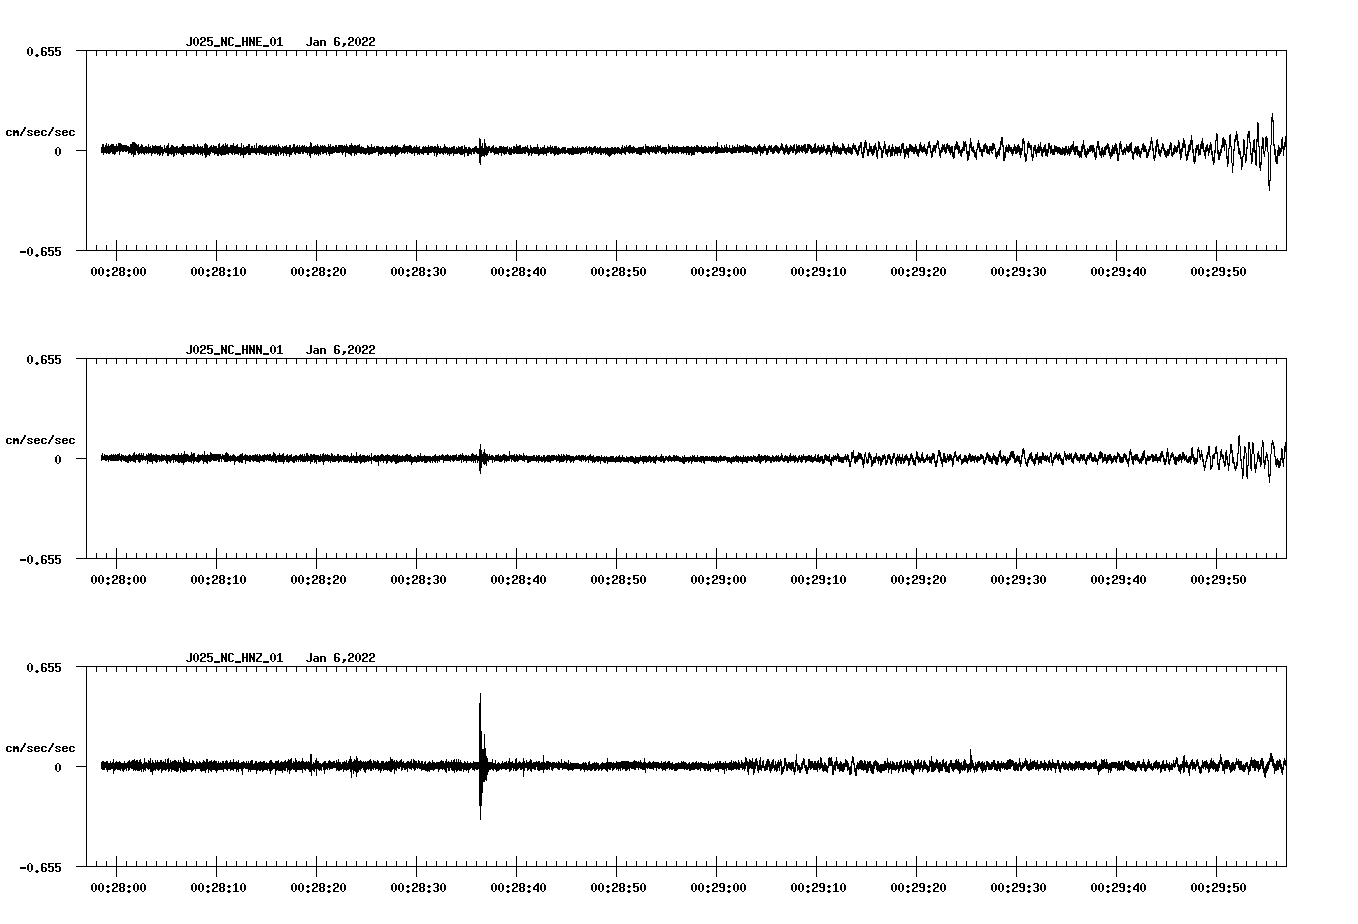The image size is (1358, 924).
Task: Click the cm/sec/sec unit label of HNE plot
Action: click(x=40, y=132)
